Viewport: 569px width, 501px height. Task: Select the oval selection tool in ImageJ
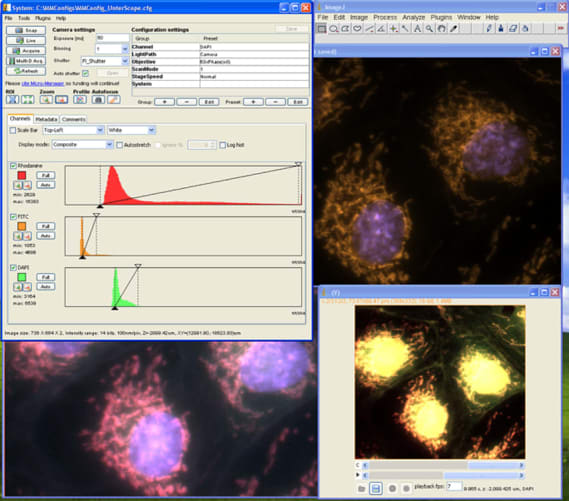coord(333,29)
